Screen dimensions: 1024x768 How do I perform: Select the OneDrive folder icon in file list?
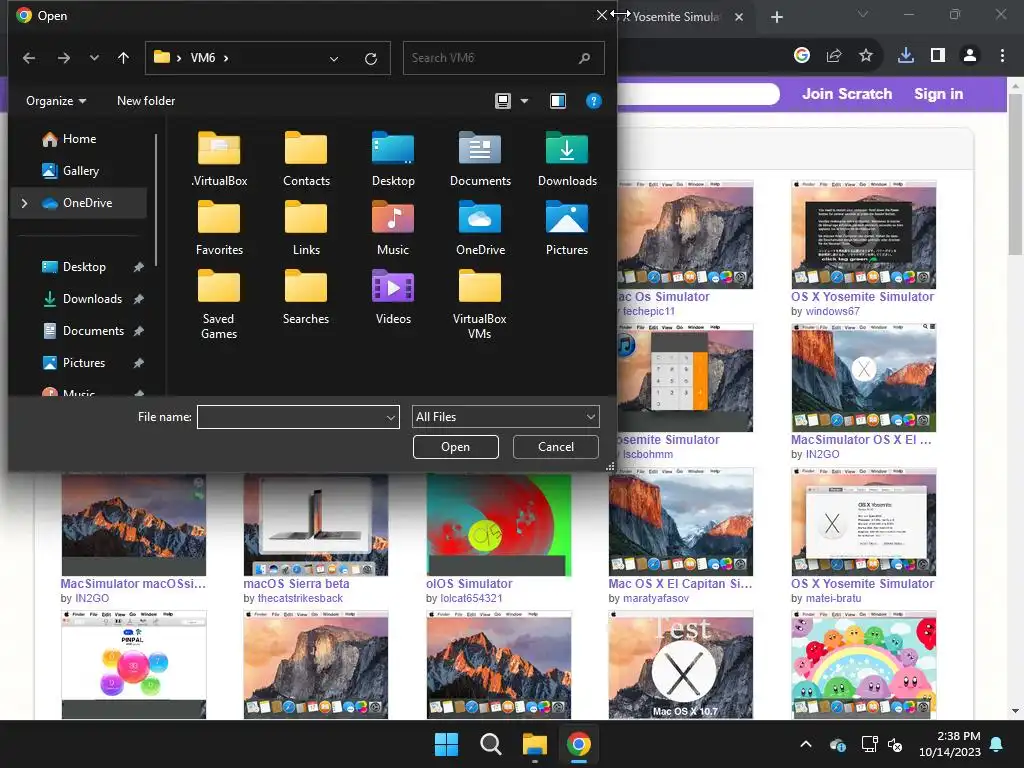480,229
